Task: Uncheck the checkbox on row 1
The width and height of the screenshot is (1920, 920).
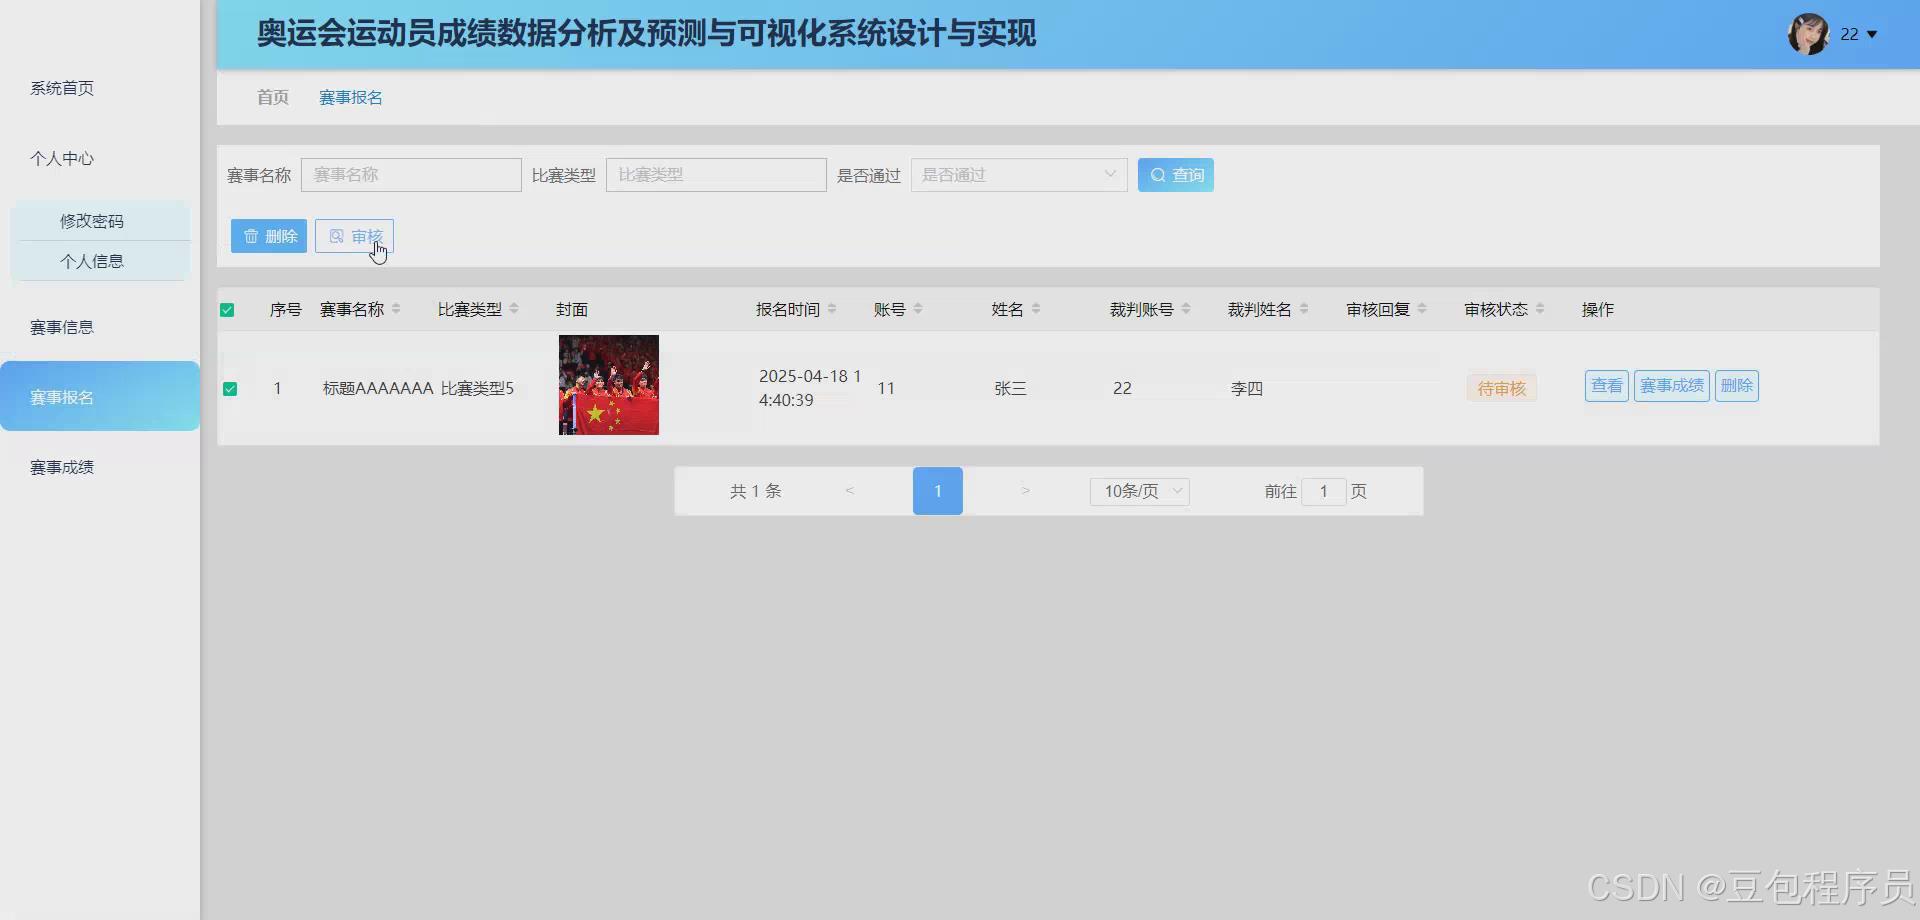Action: (230, 389)
